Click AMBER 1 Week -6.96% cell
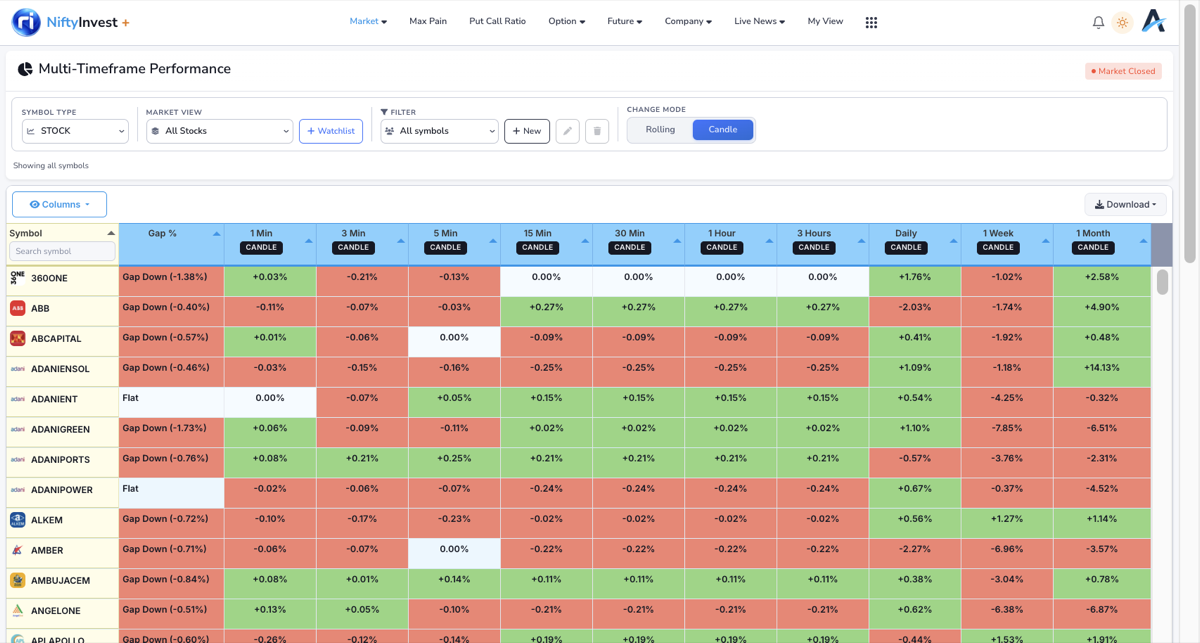 click(x=1007, y=554)
